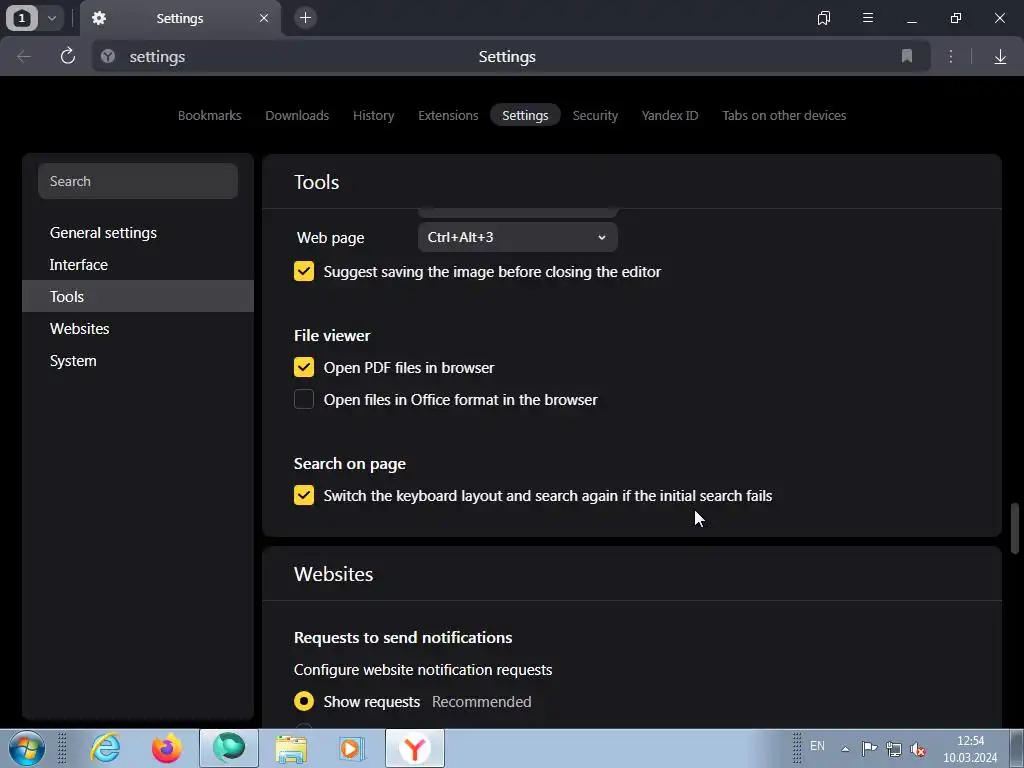Go to General settings in sidebar

tap(138, 232)
